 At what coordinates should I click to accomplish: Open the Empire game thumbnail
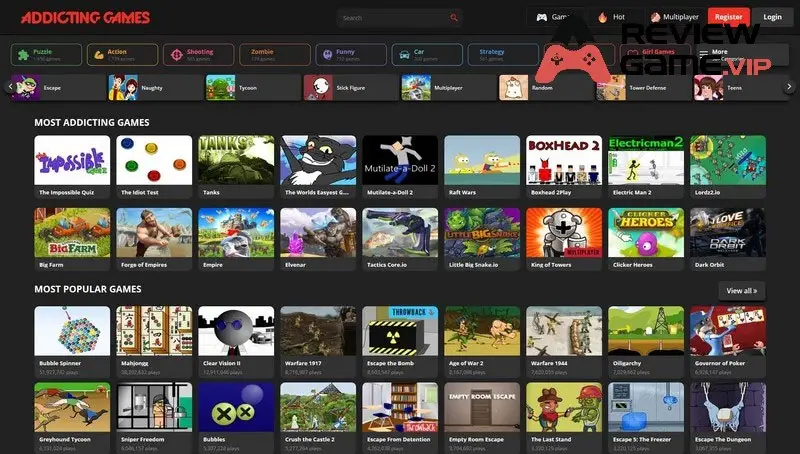(236, 233)
